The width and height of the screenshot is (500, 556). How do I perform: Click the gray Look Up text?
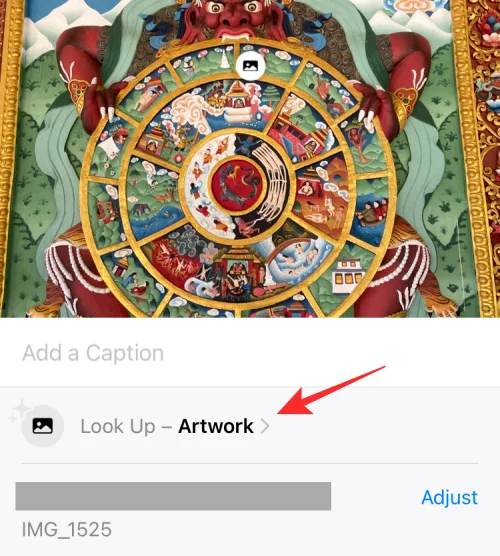[x=118, y=426]
